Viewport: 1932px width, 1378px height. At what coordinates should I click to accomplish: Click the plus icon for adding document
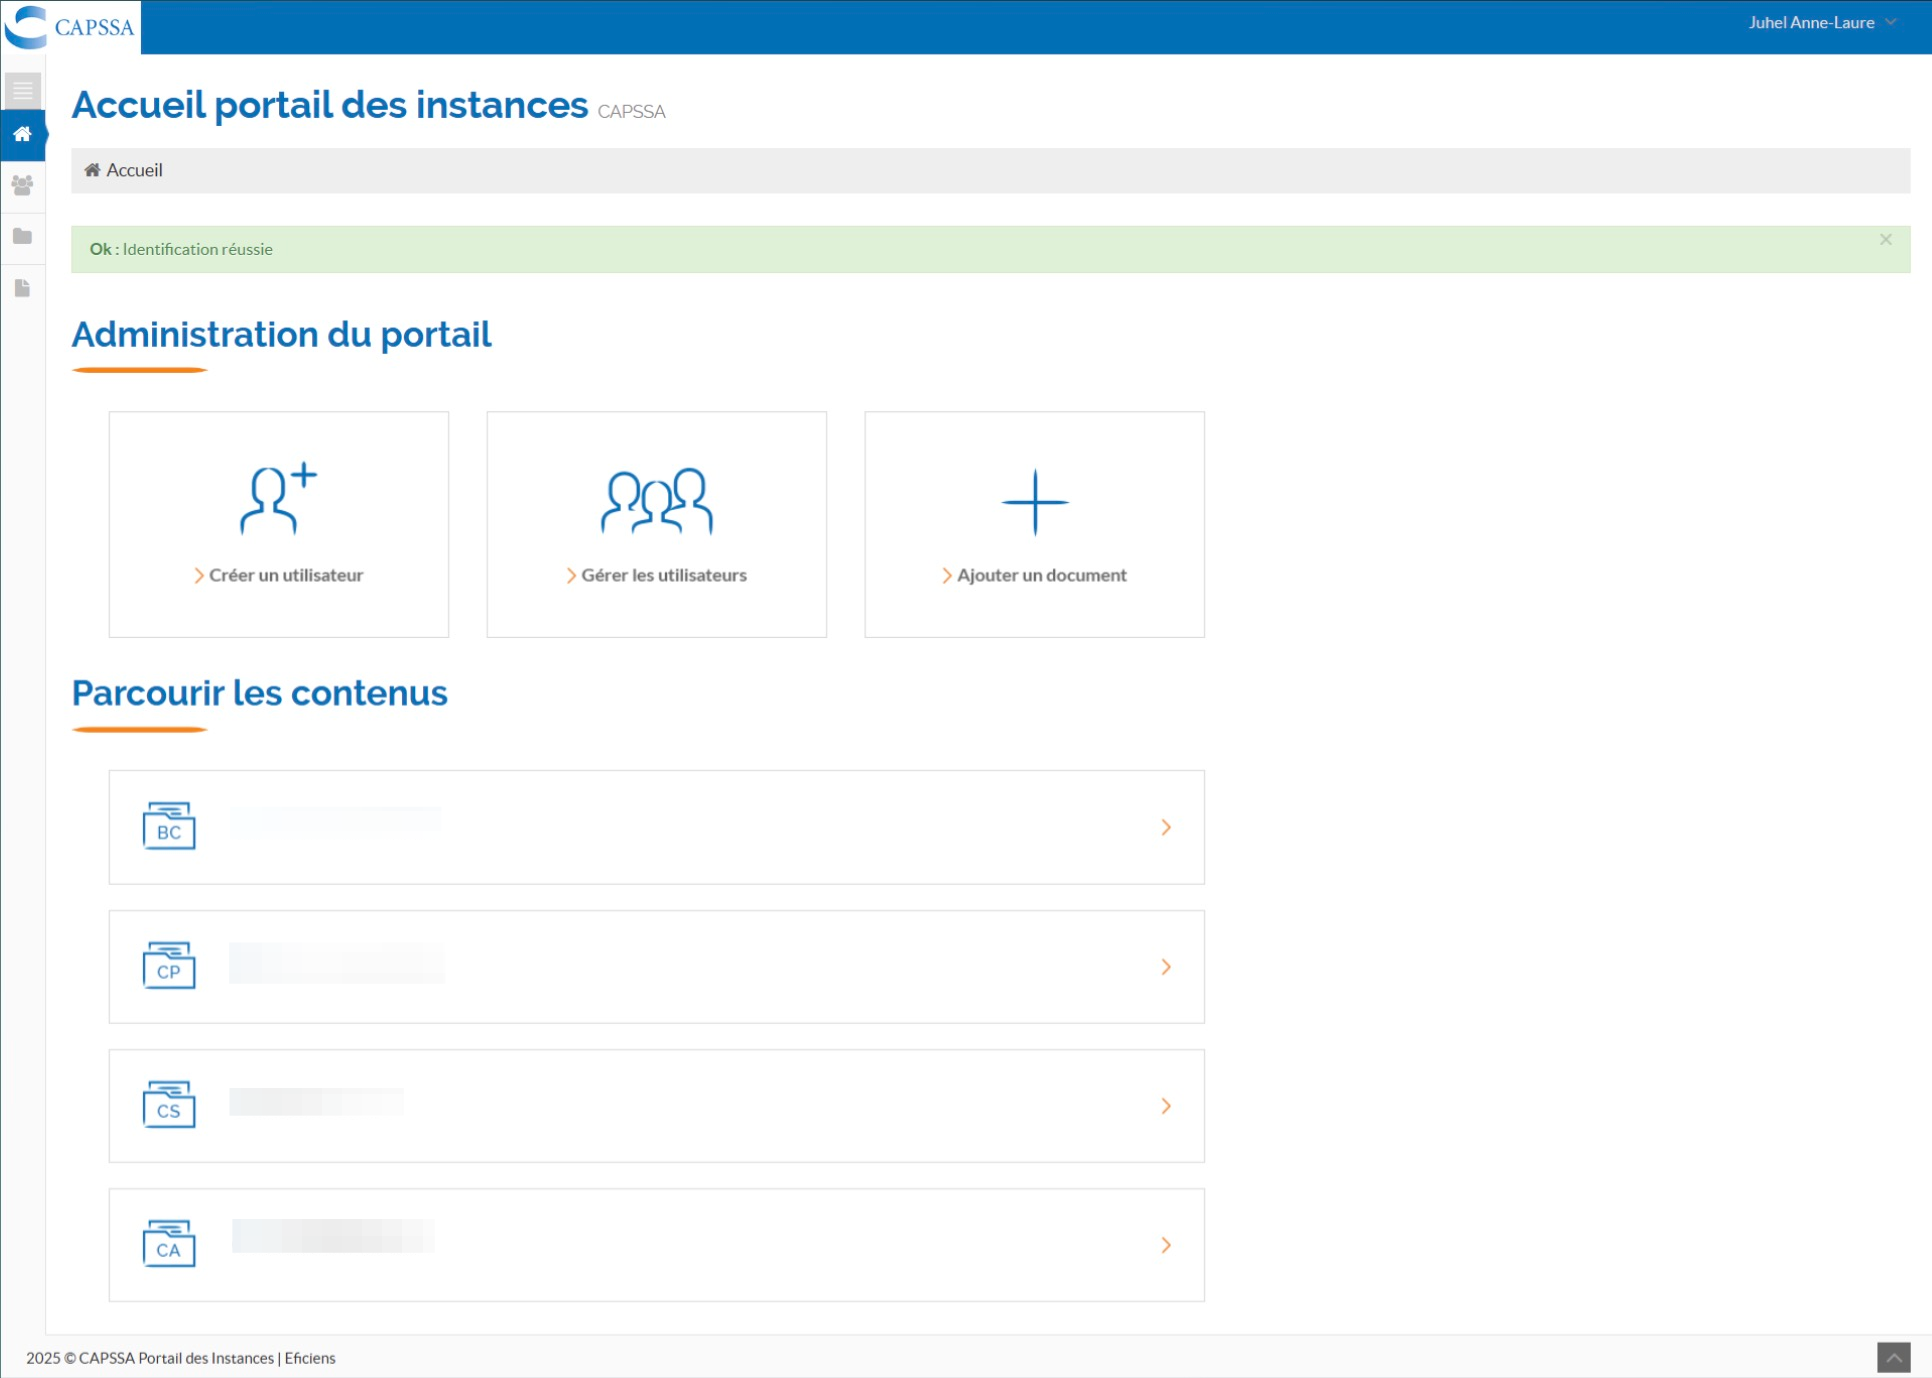pyautogui.click(x=1034, y=502)
